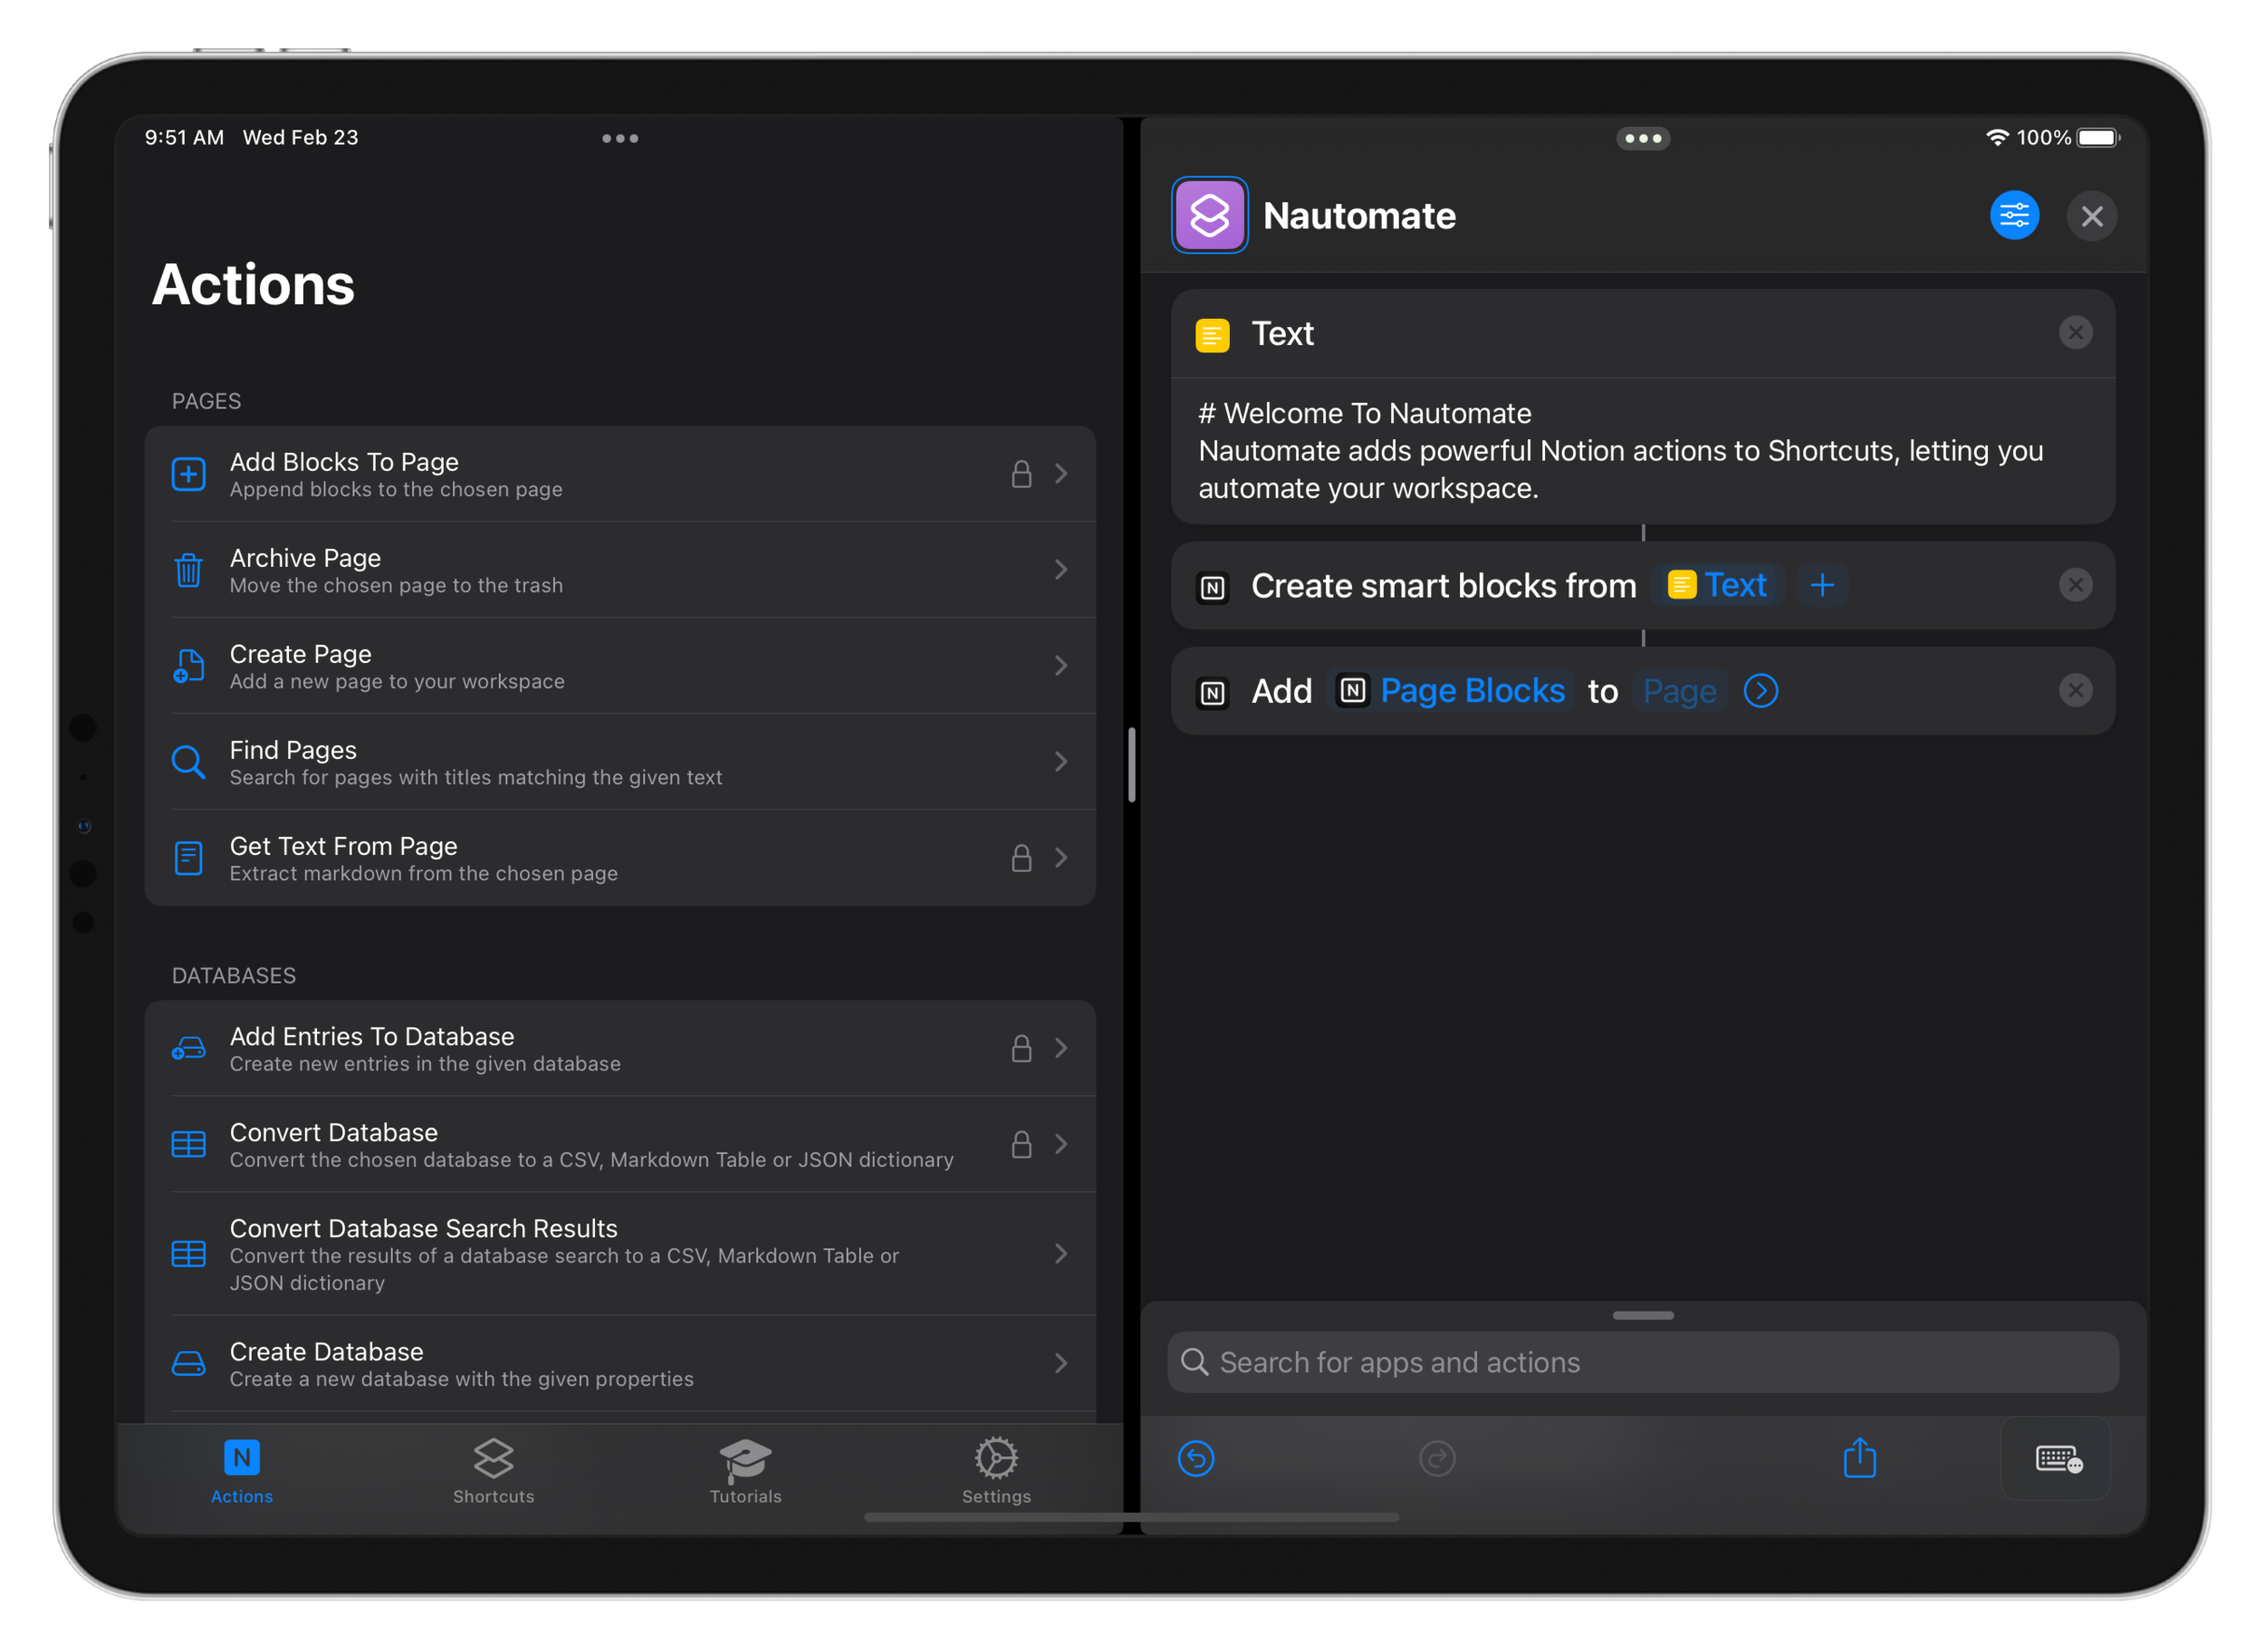The width and height of the screenshot is (2264, 1652).
Task: Tap the magnifier icon on Find Pages
Action: (x=189, y=762)
